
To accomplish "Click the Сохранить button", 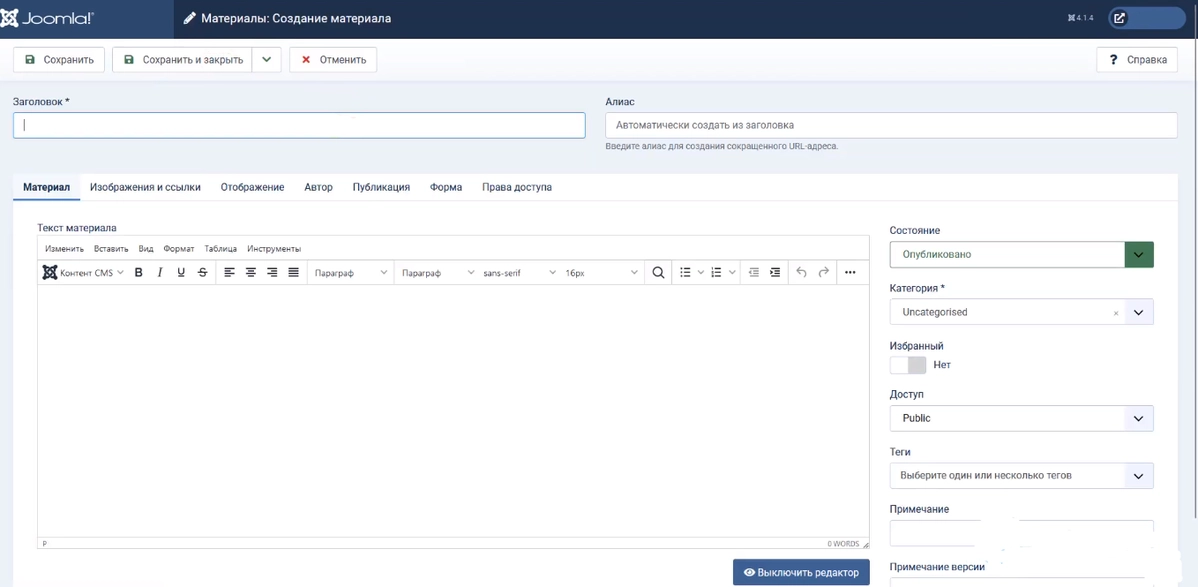I will tap(59, 60).
